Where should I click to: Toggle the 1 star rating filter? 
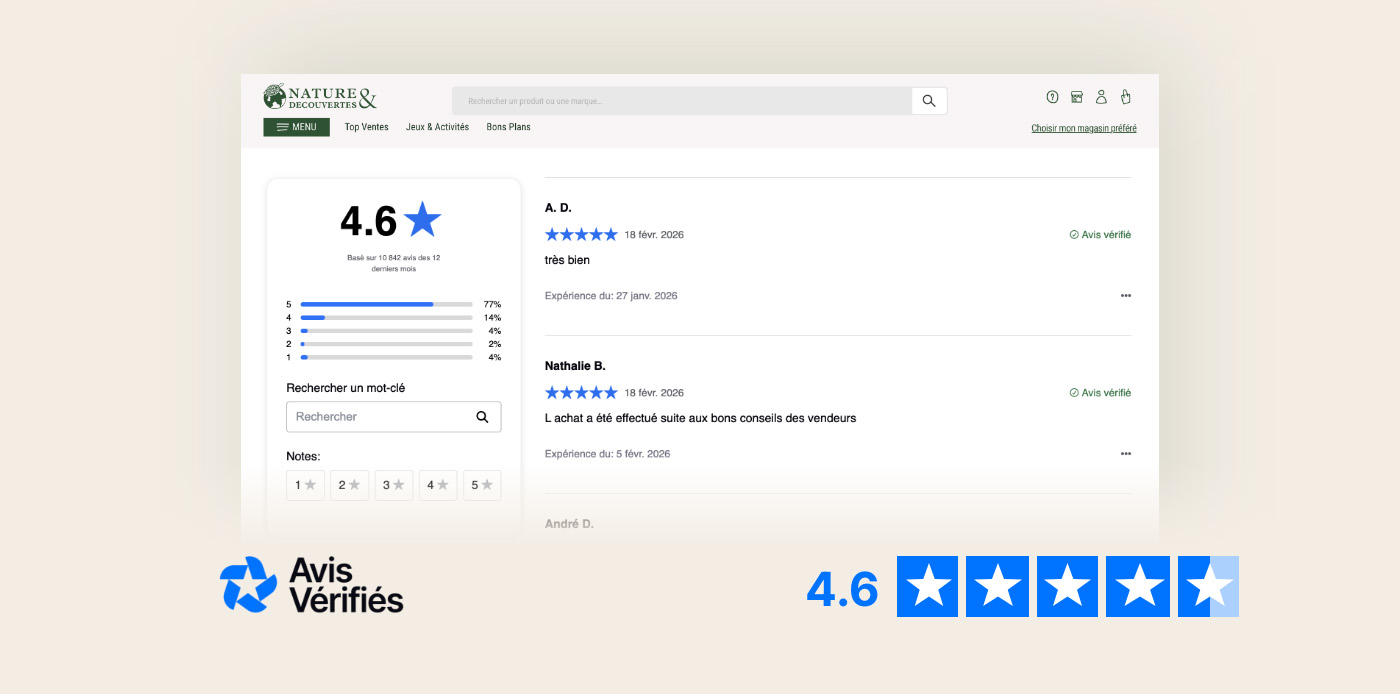305,485
